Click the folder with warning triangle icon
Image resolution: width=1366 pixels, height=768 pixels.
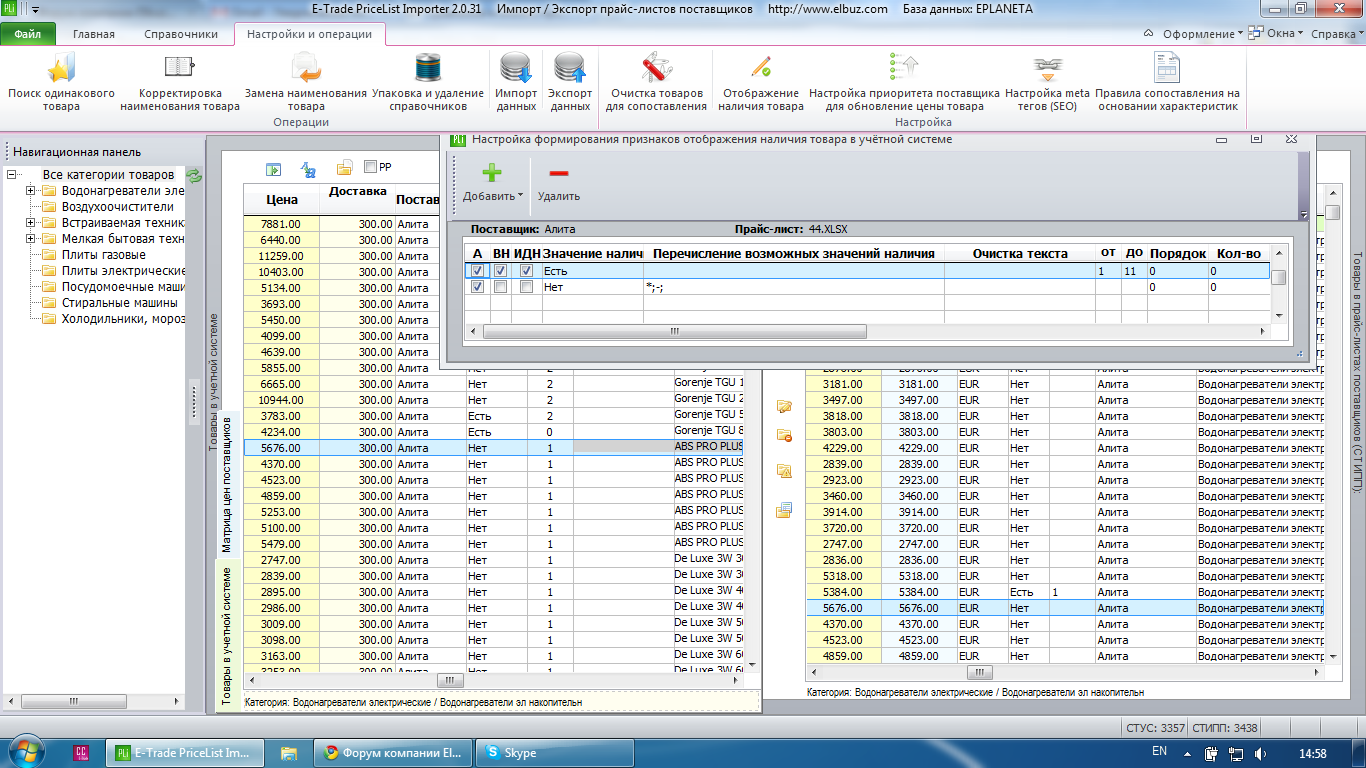(x=784, y=471)
